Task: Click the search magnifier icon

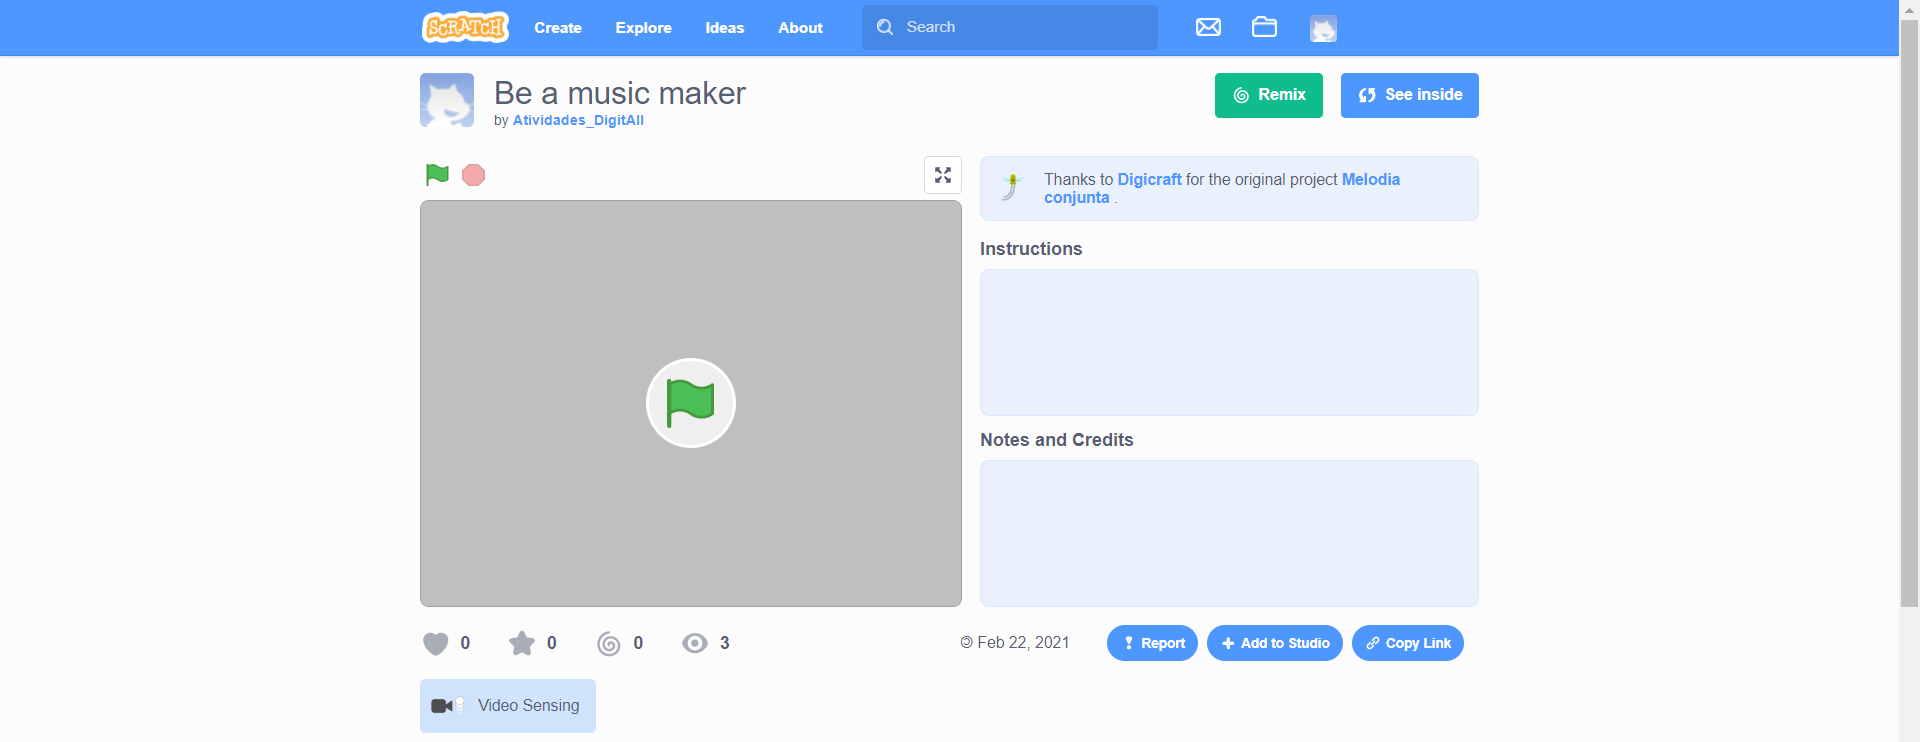Action: (x=885, y=27)
